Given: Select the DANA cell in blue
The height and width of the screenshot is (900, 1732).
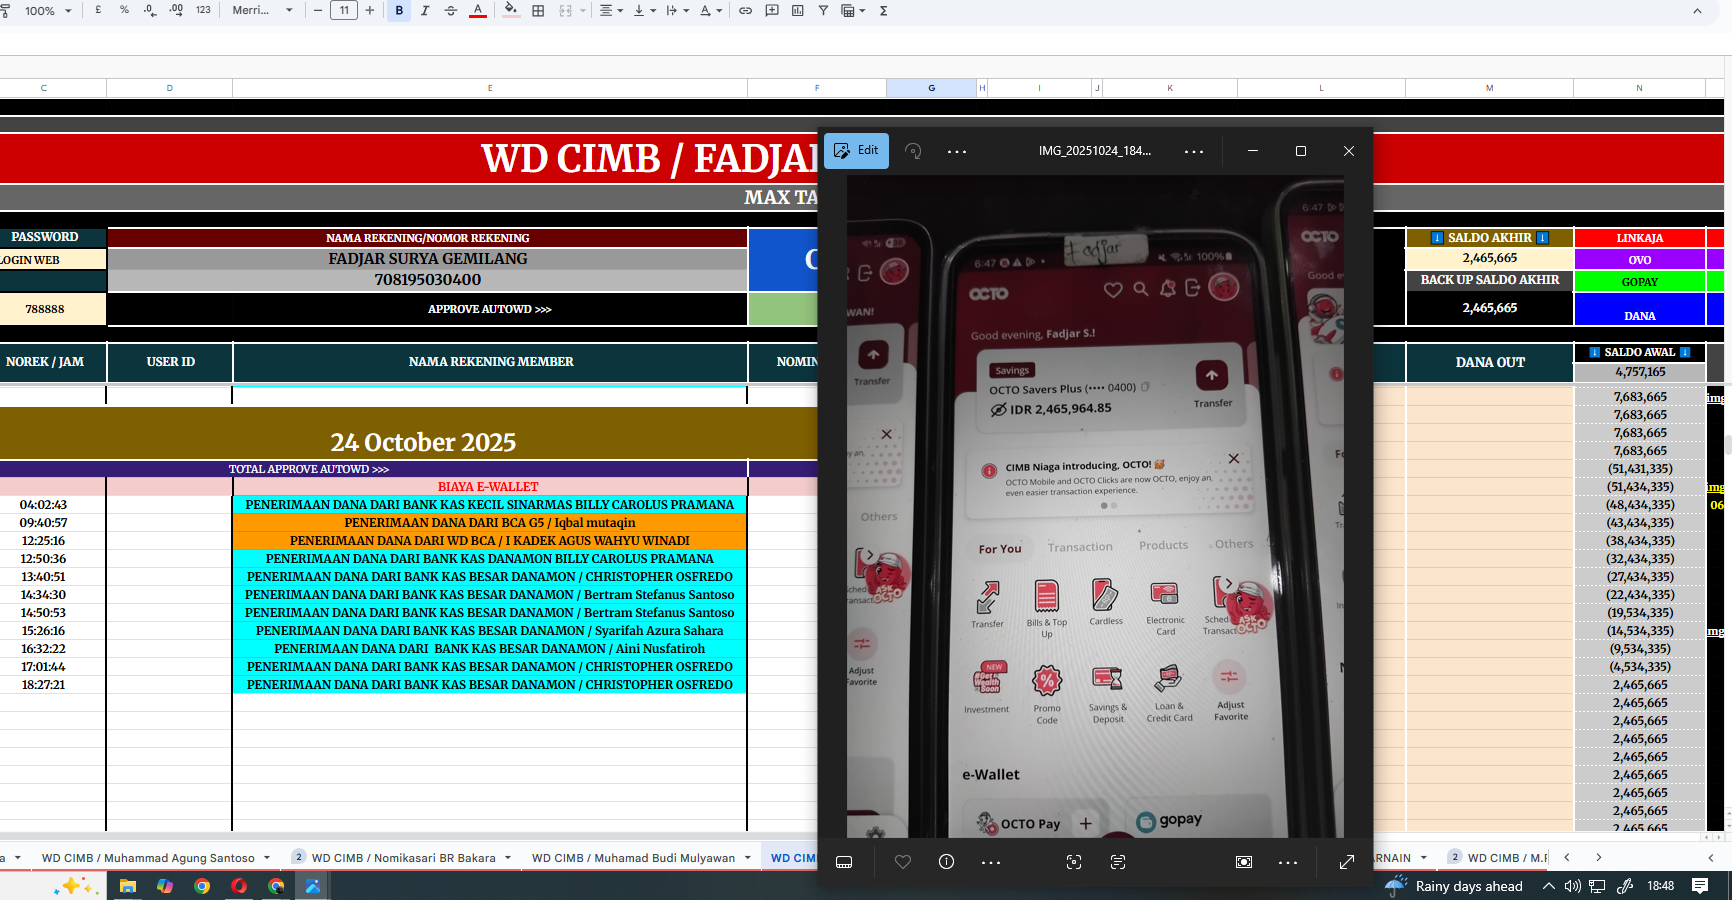Looking at the screenshot, I should pyautogui.click(x=1639, y=310).
